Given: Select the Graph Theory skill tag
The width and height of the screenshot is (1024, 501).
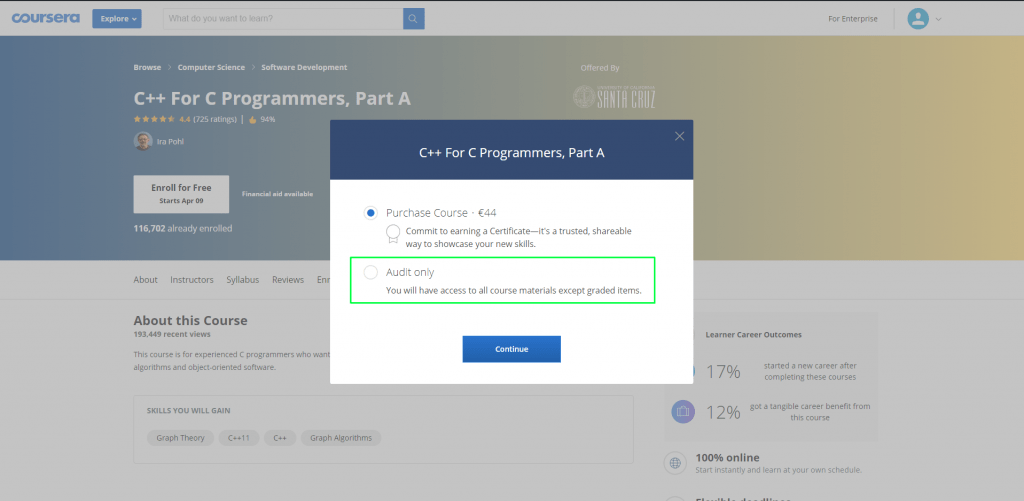Looking at the screenshot, I should point(180,438).
